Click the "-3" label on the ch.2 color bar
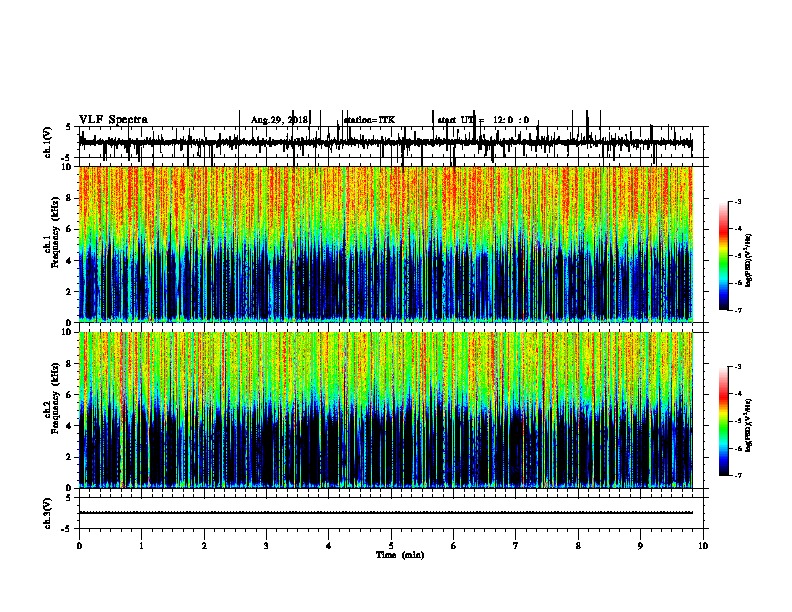The width and height of the screenshot is (792, 612). click(738, 367)
